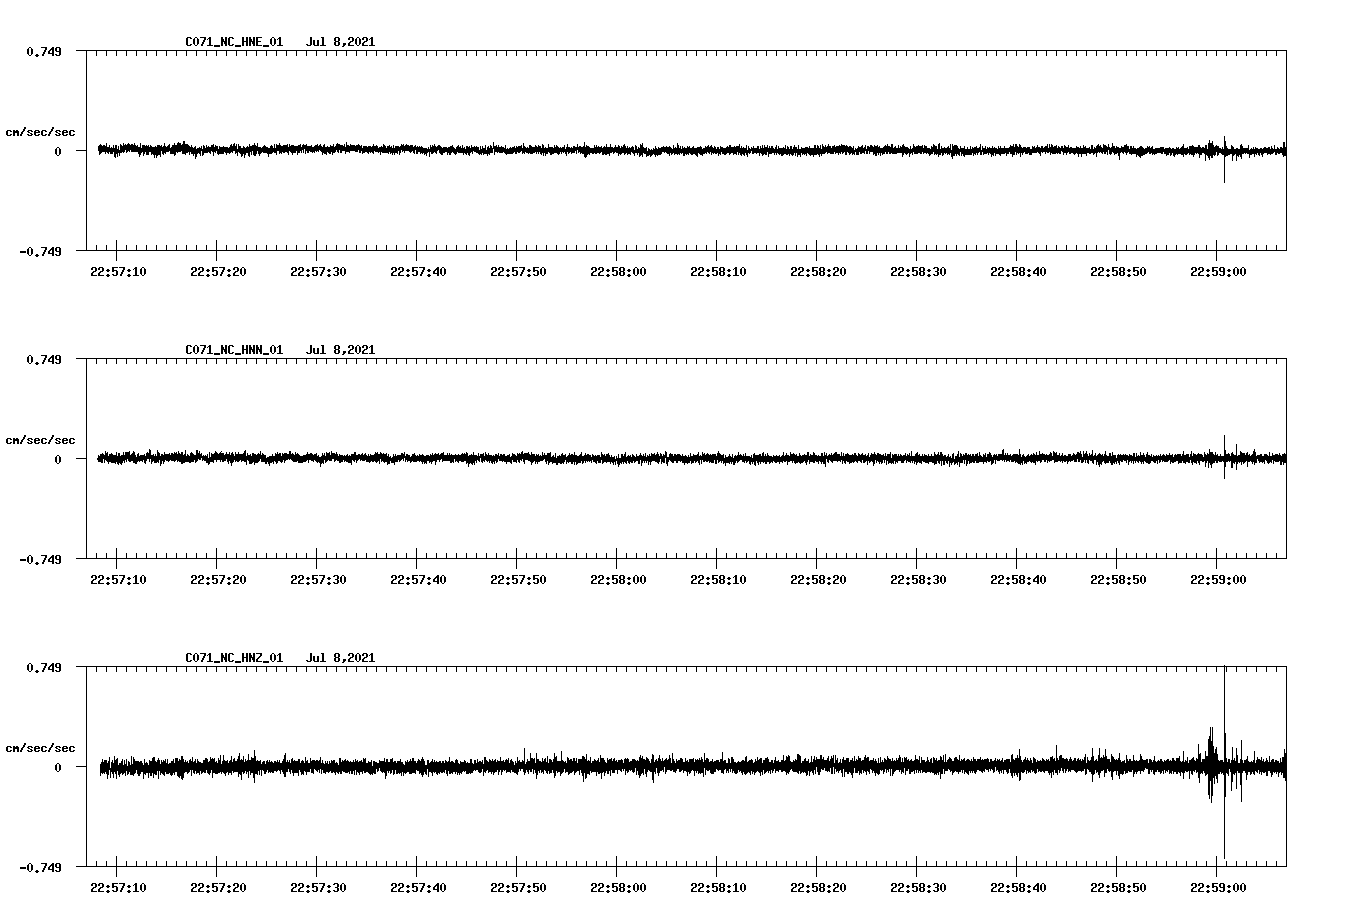Click the Jul 8,2021 date on HNE plot
The height and width of the screenshot is (924, 1358).
tap(340, 42)
